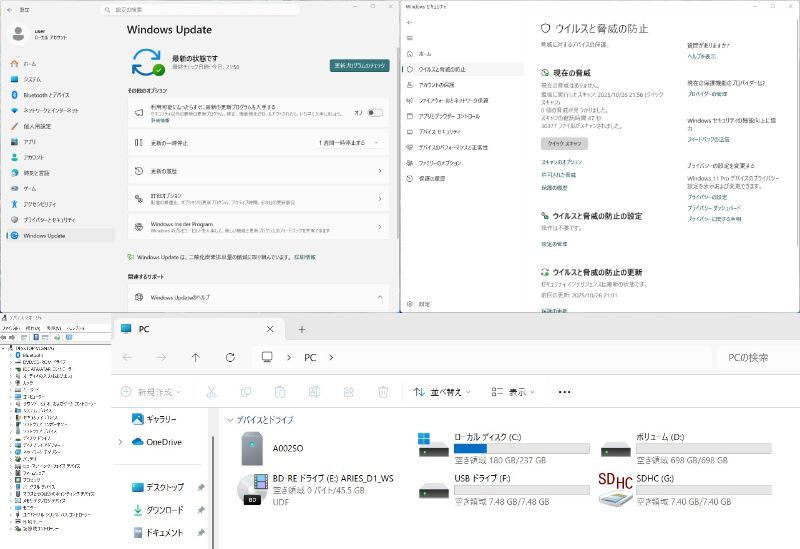The image size is (800, 549).
Task: Open the 1週間一時停止する pause dropdown
Action: pos(350,143)
